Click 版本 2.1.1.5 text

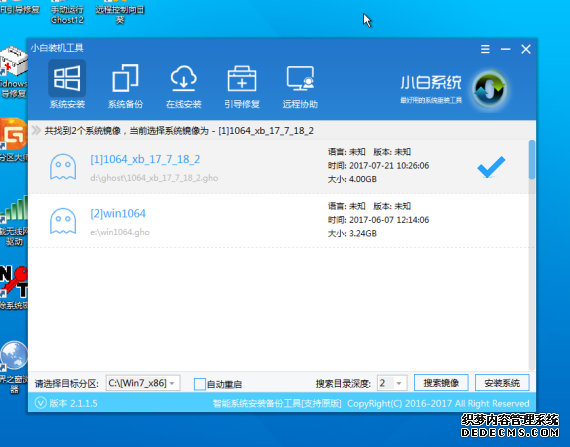point(73,403)
